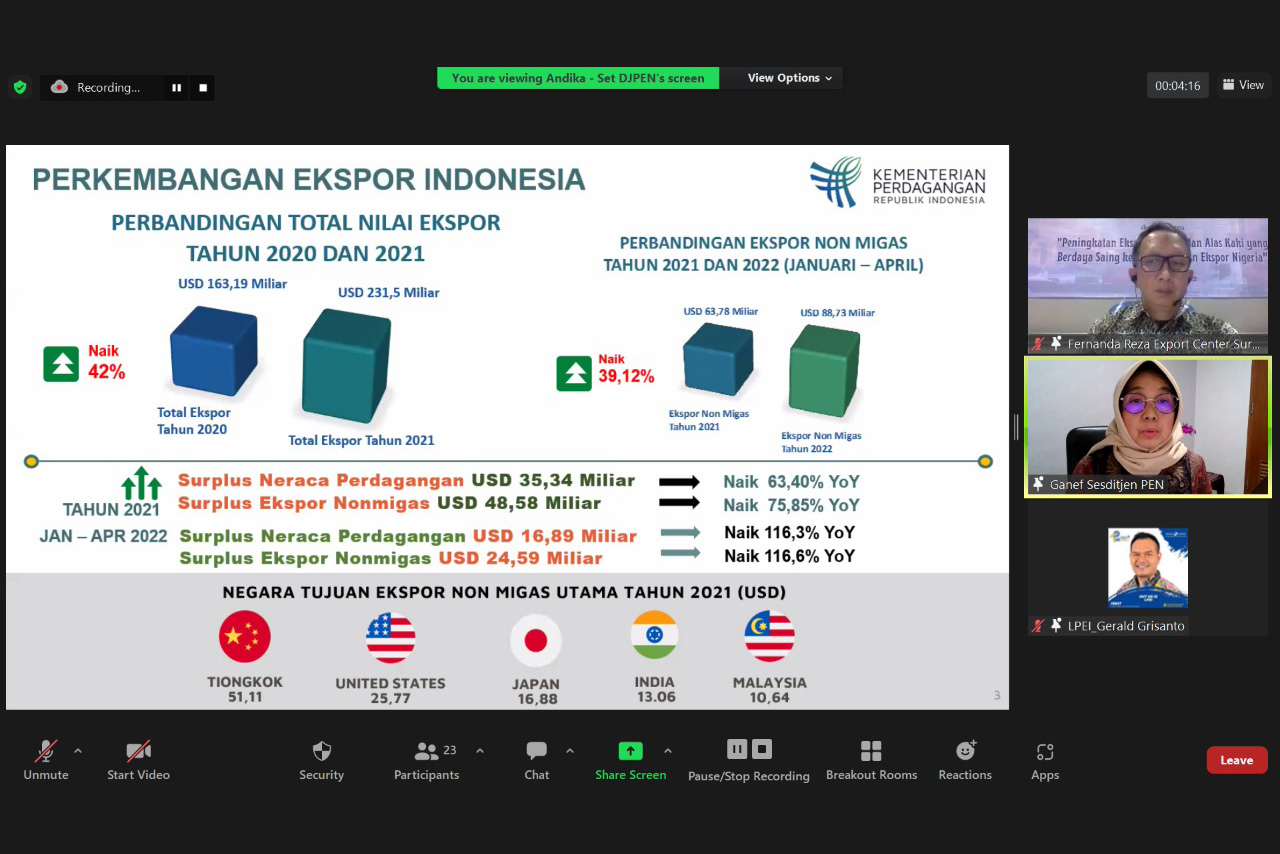This screenshot has height=854, width=1280.
Task: Open the Participants panel
Action: [427, 752]
